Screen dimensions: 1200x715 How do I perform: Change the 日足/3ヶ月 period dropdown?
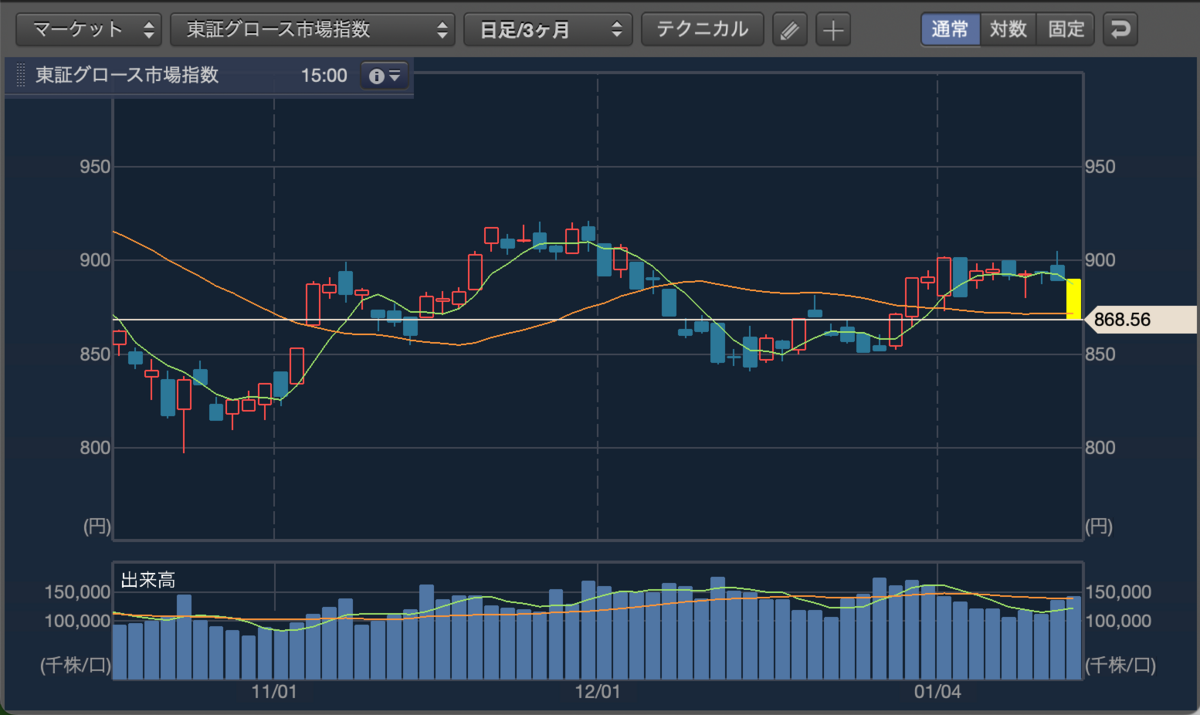coord(547,29)
